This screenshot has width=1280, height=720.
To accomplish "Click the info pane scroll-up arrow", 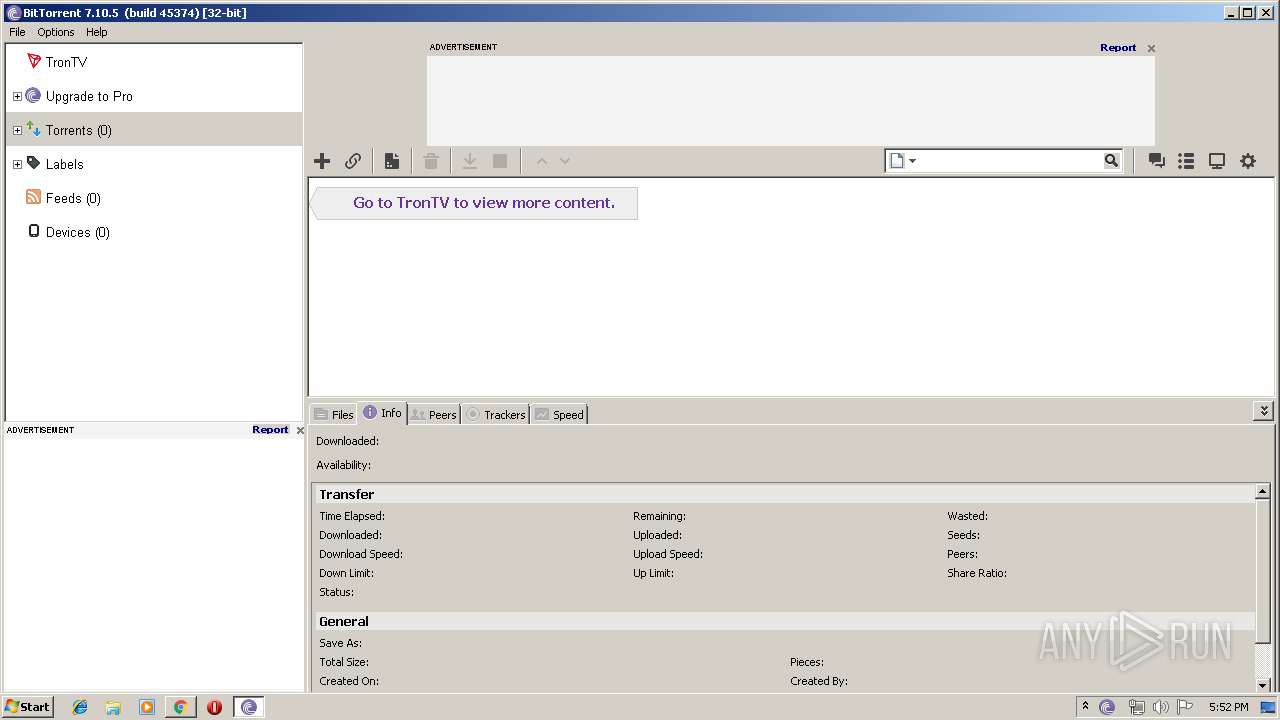I will coord(1263,492).
